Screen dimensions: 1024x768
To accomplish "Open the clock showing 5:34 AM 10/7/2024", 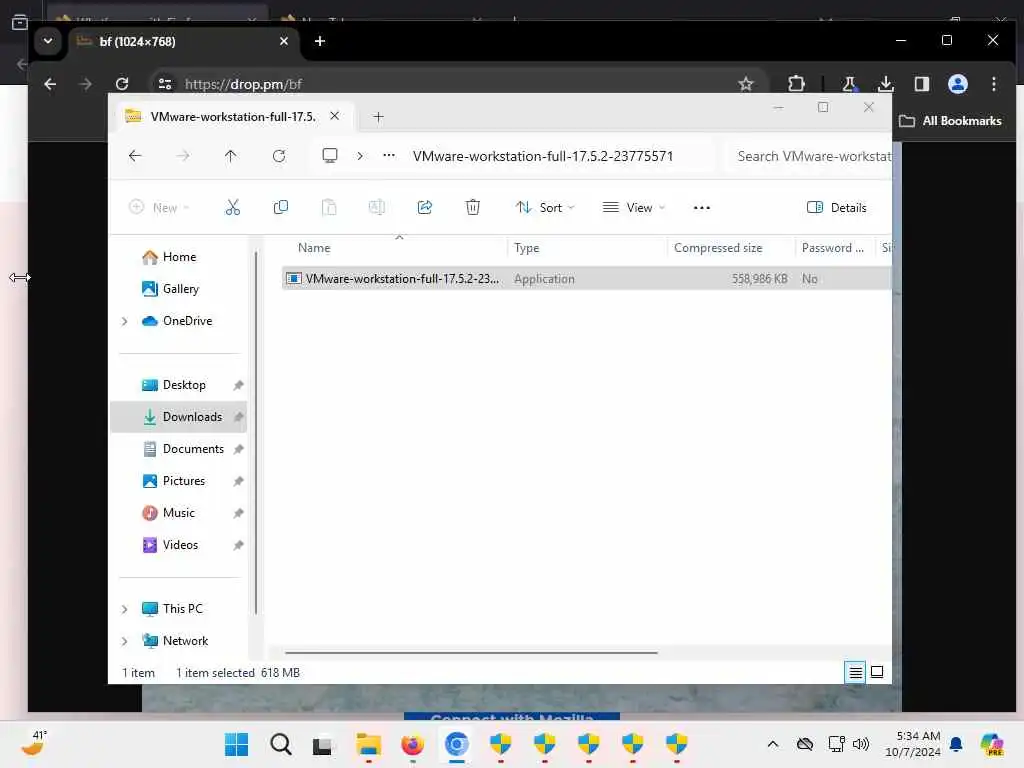I will click(912, 744).
